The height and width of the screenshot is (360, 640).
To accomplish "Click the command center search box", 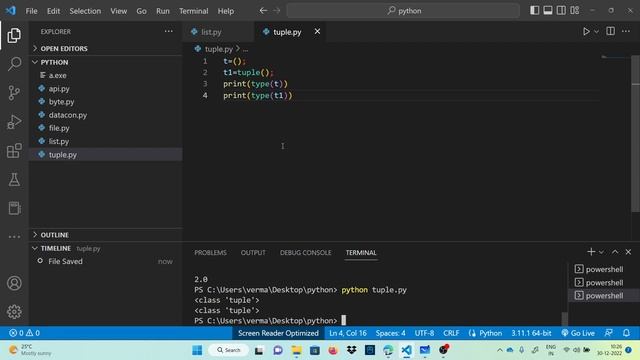I will [x=403, y=11].
